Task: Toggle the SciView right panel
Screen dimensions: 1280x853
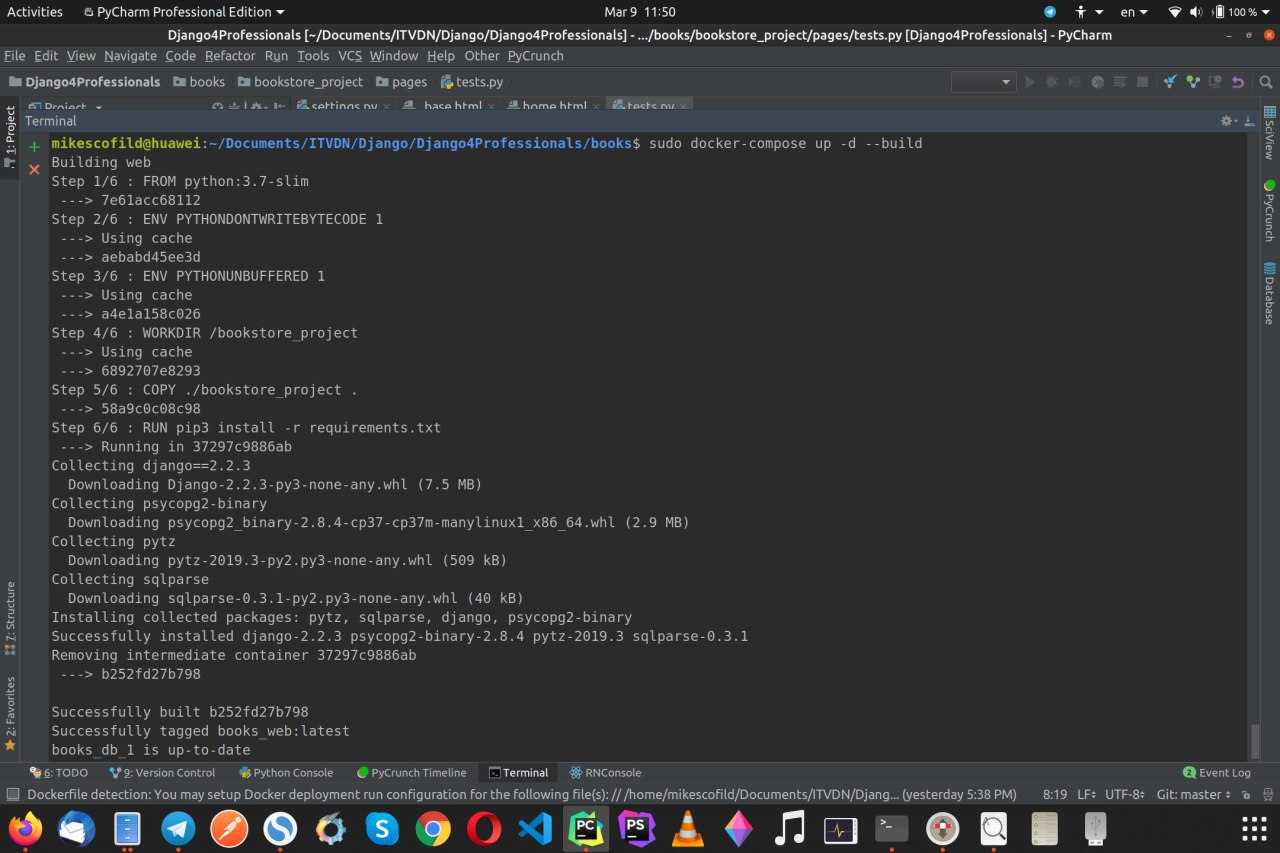Action: [1269, 133]
